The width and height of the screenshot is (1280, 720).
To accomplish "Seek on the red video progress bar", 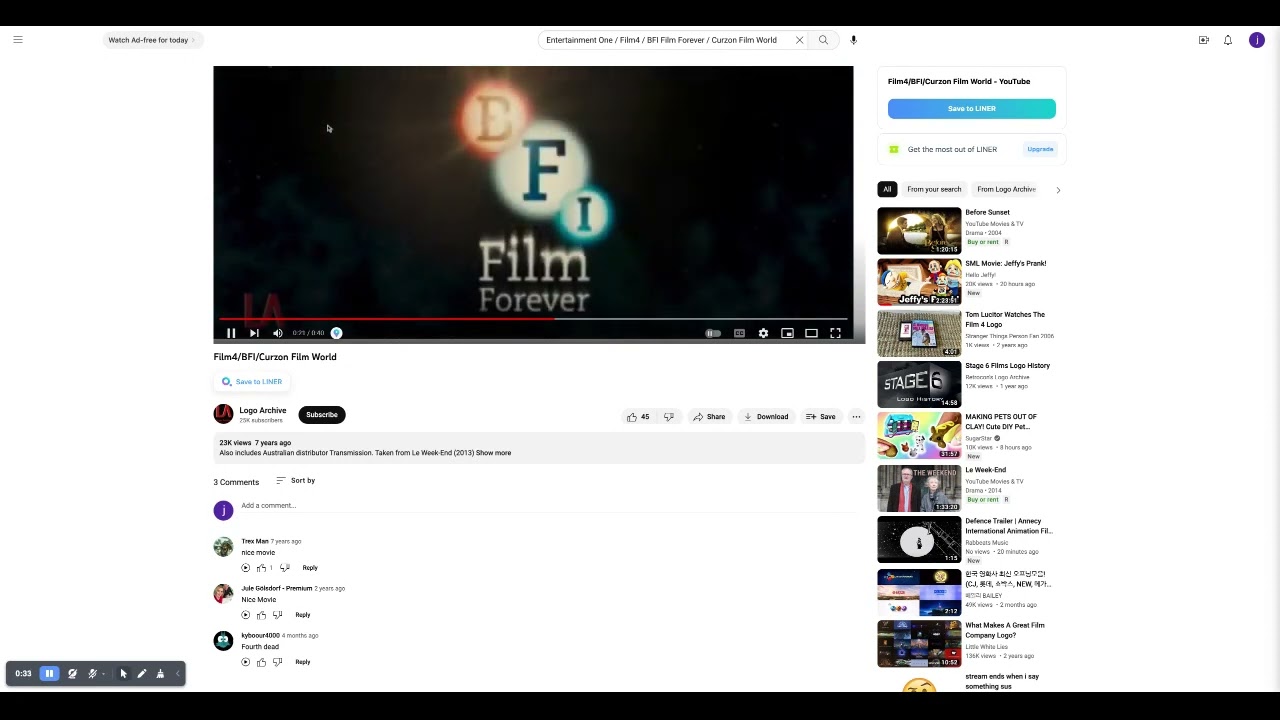I will (533, 319).
